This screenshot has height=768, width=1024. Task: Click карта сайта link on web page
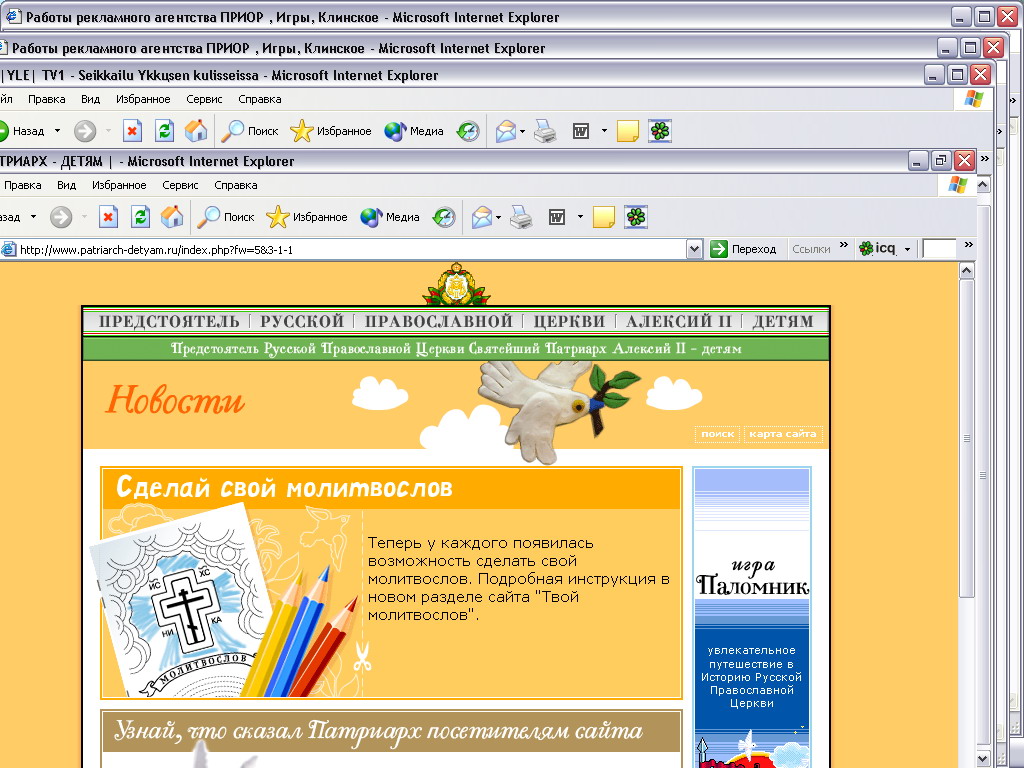click(x=782, y=434)
